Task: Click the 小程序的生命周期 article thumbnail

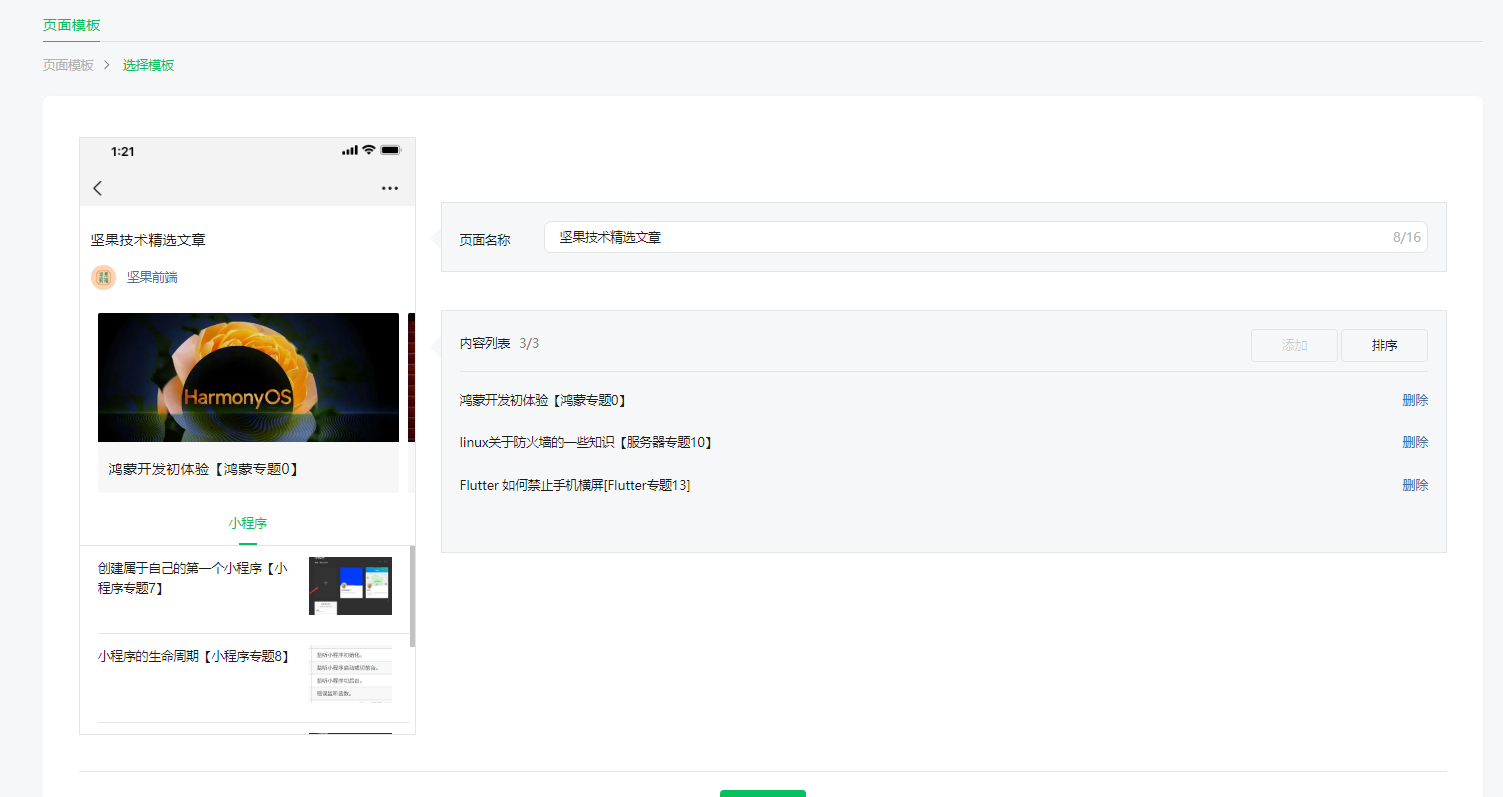Action: click(x=350, y=675)
